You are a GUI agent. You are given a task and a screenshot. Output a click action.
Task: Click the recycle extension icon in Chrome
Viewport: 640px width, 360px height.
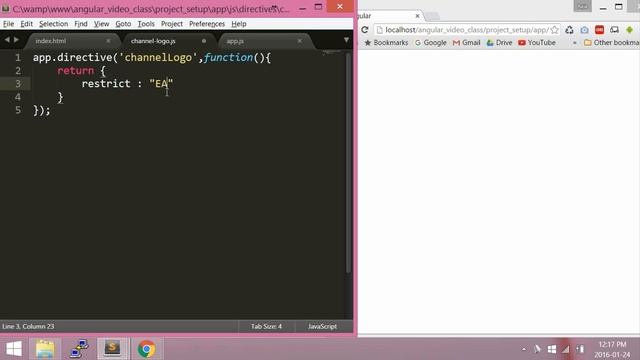(569, 30)
